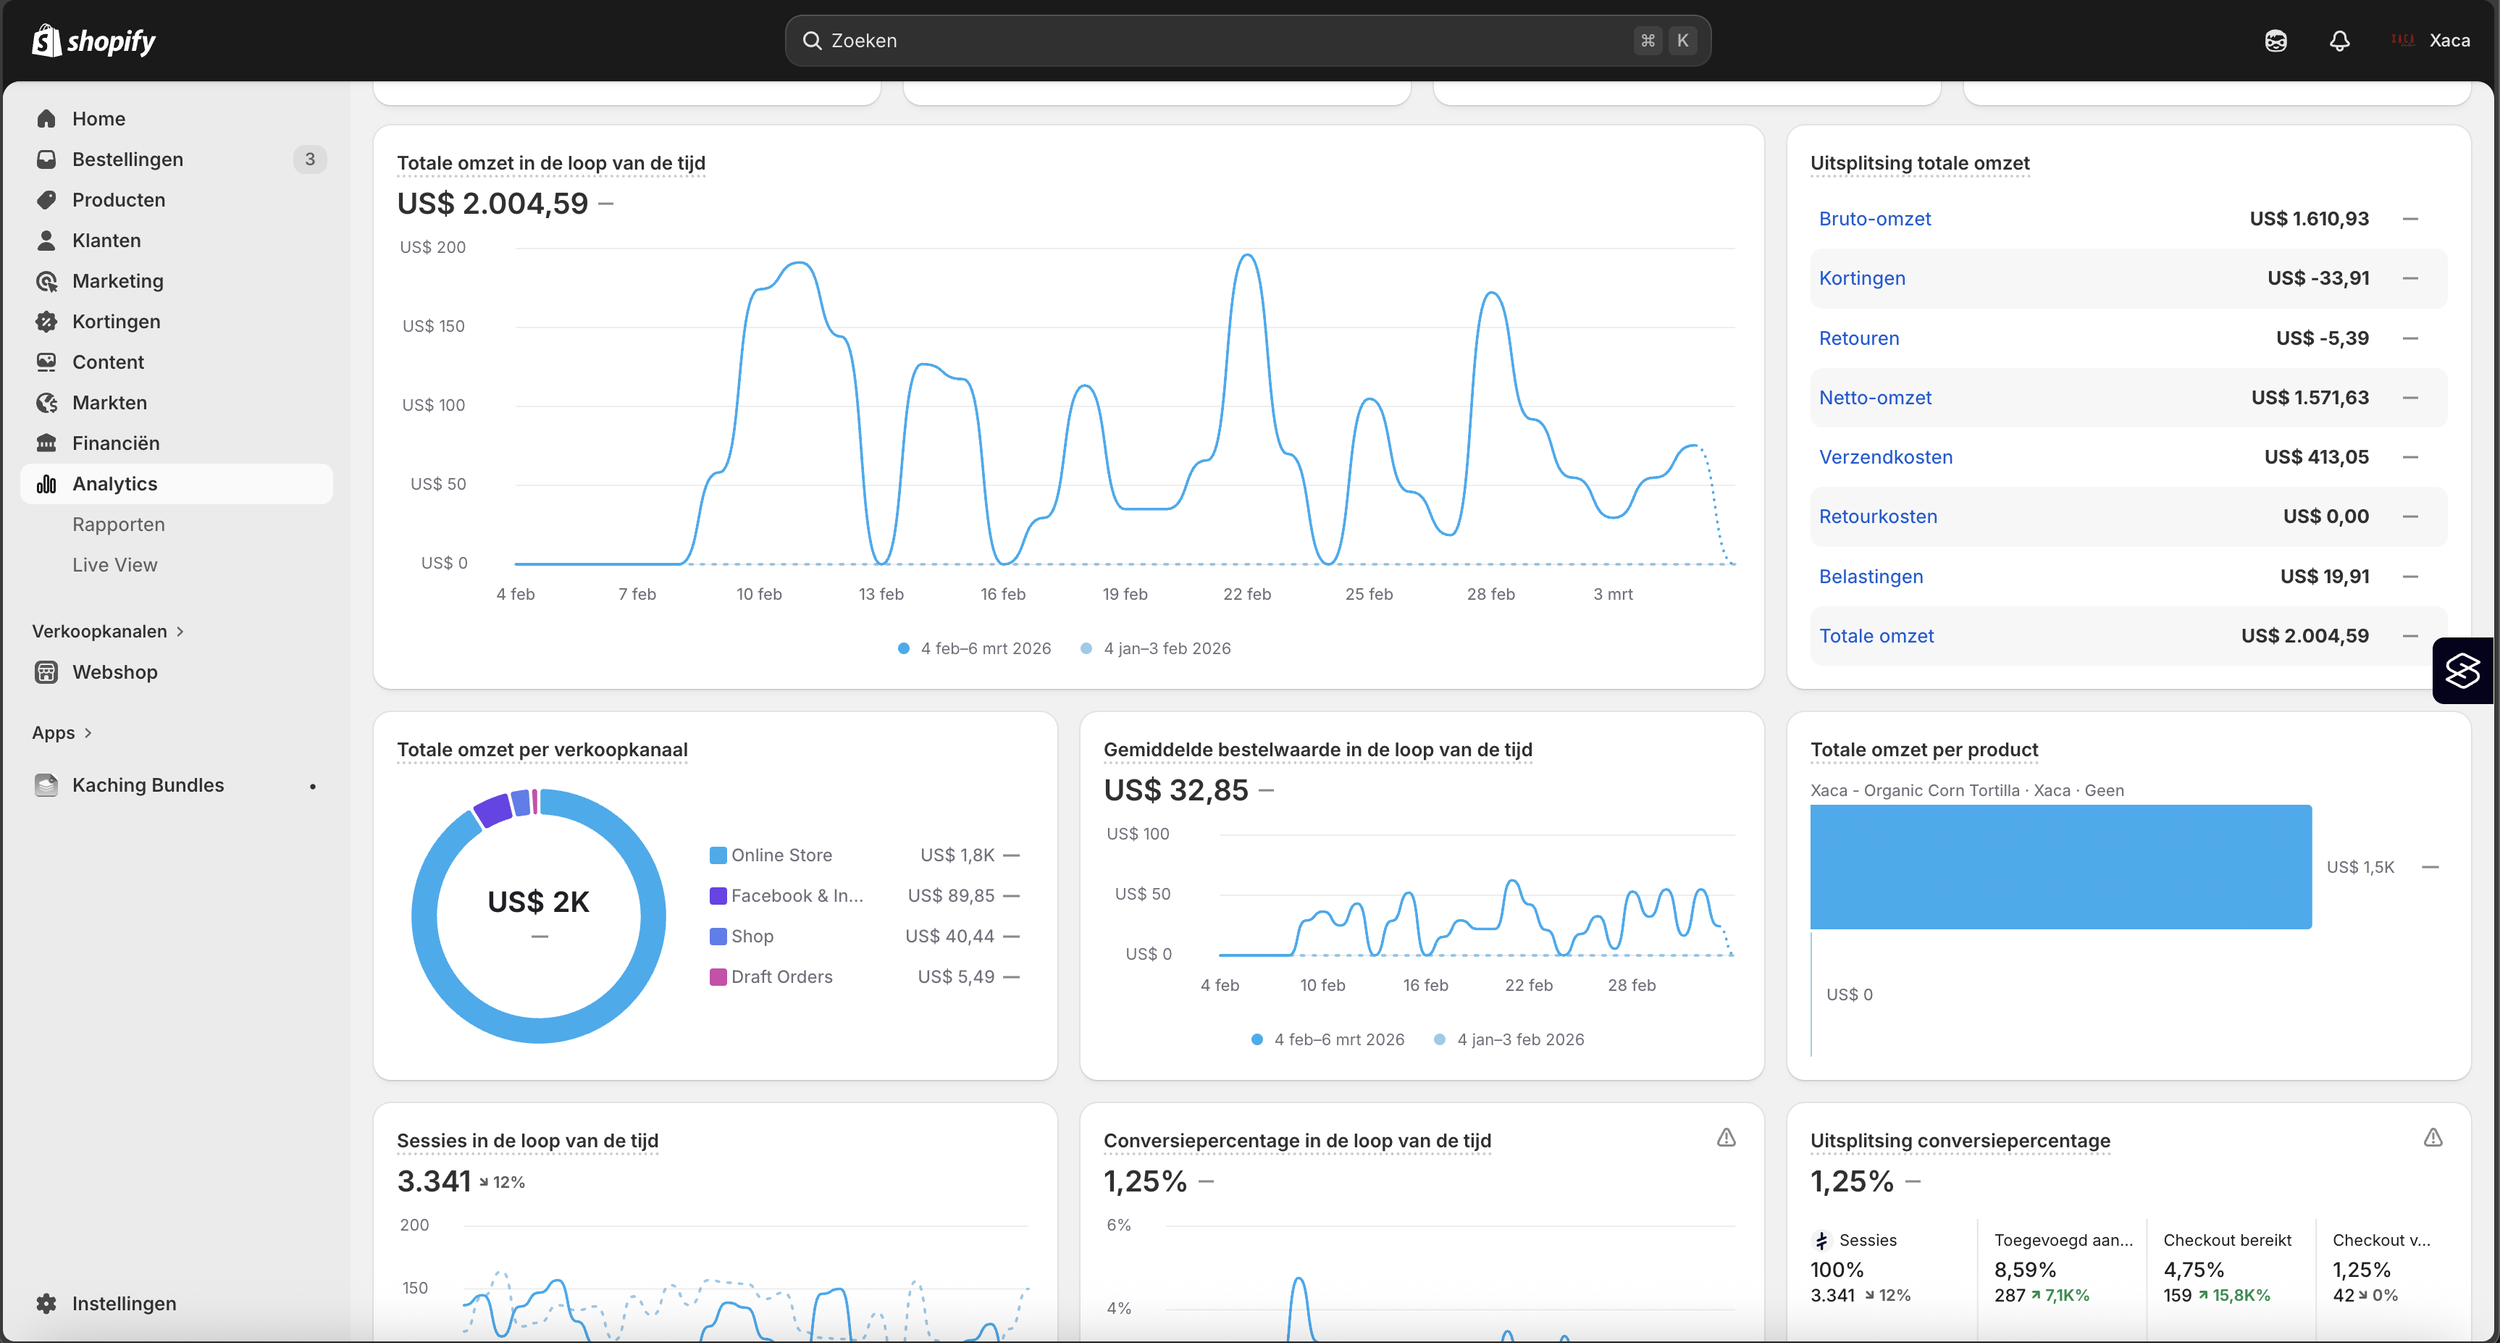
Task: Open Instellingen gear at bottom of sidebar
Action: (123, 1303)
